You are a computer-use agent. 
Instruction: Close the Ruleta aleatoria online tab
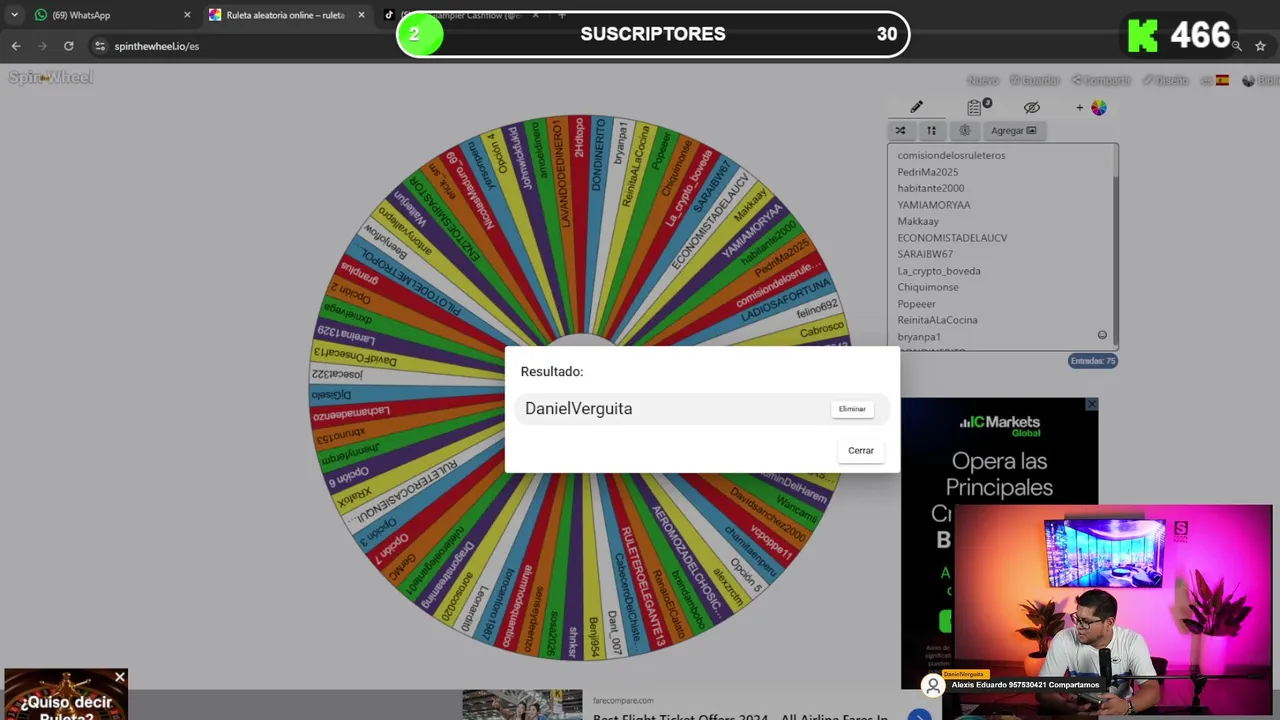[x=361, y=15]
